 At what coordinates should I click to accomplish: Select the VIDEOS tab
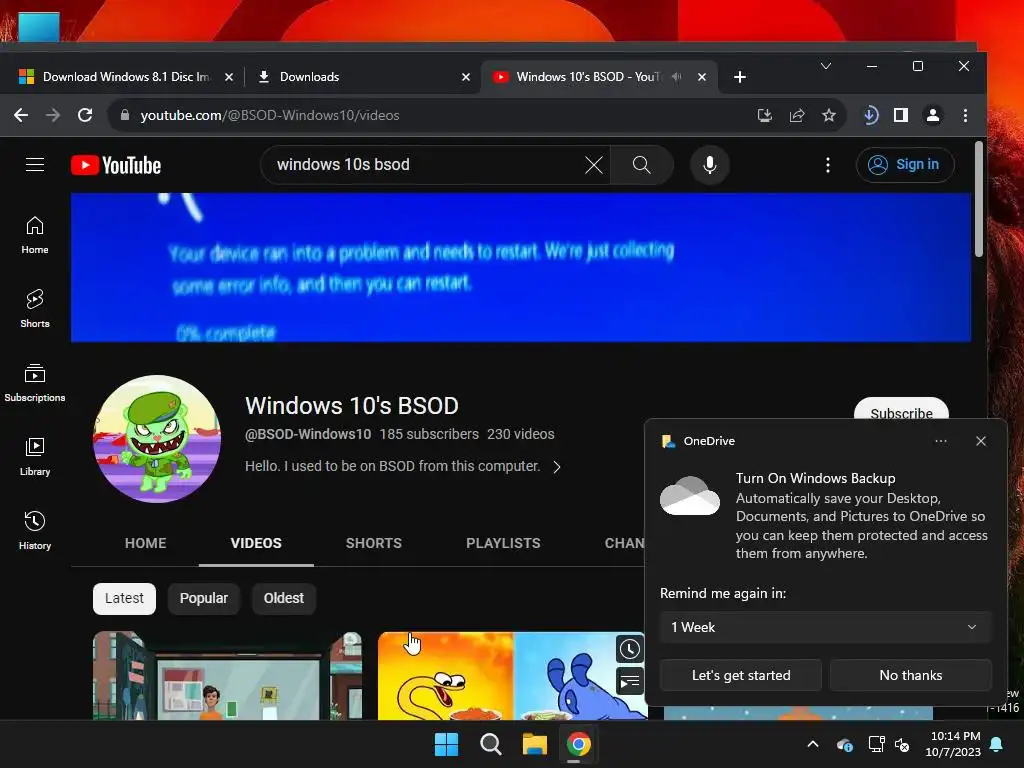(x=256, y=543)
